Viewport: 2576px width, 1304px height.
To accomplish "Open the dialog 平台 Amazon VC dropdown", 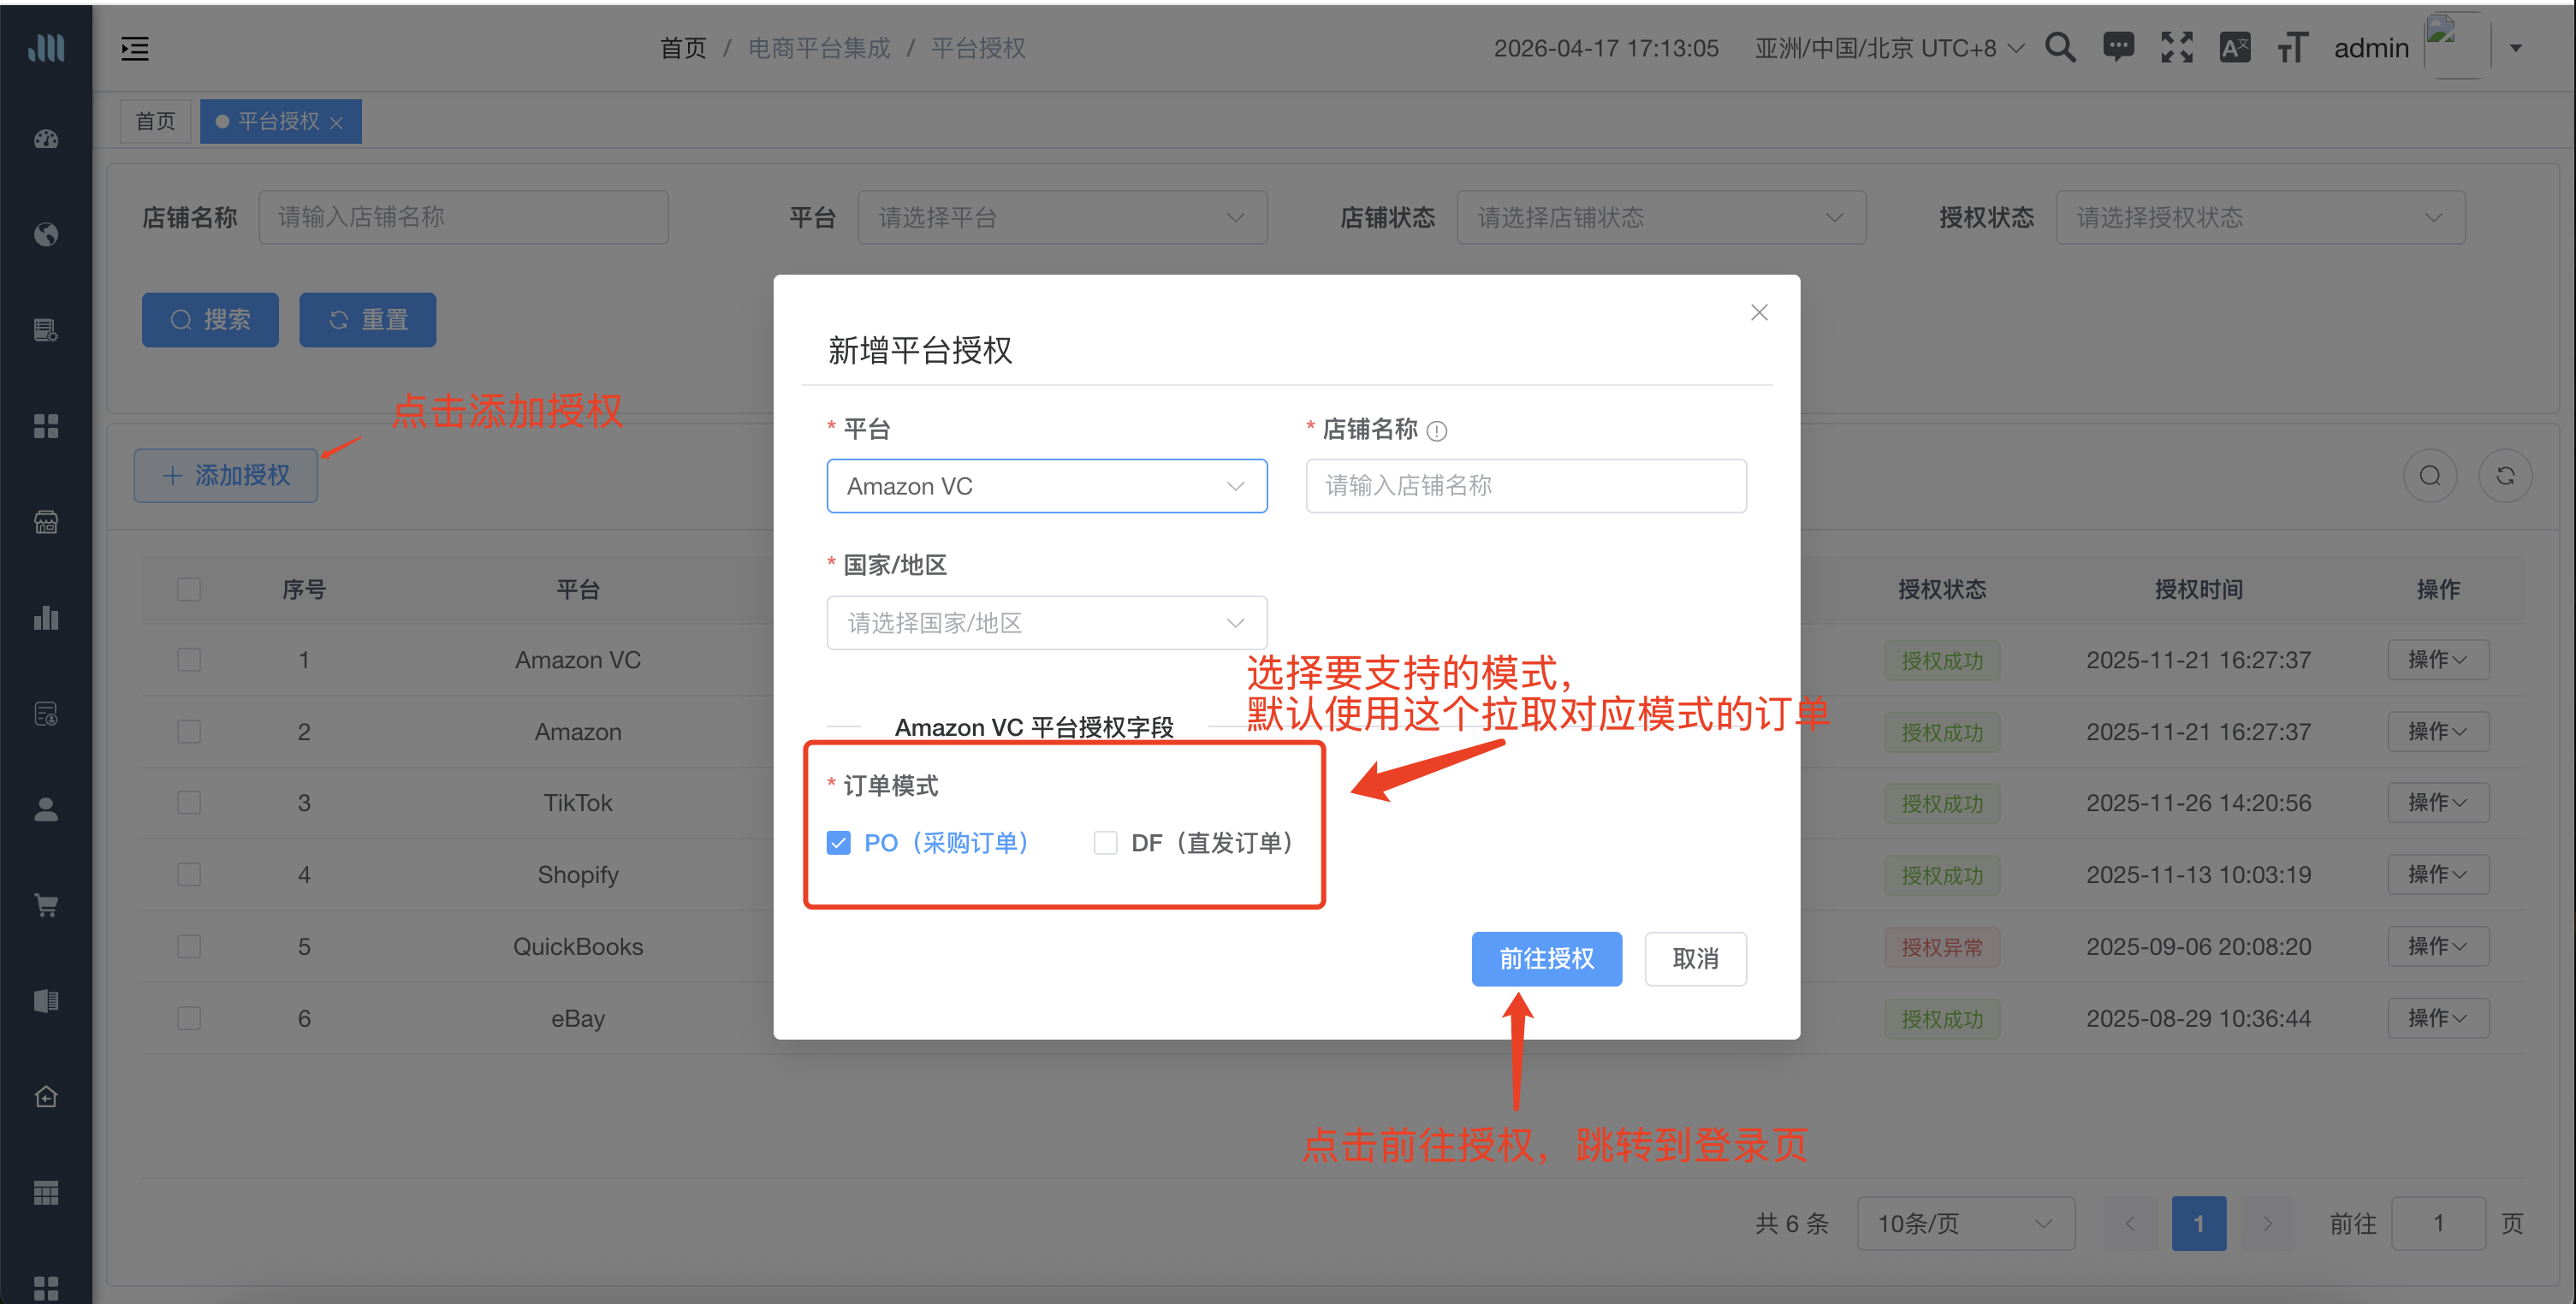I will tap(1047, 486).
